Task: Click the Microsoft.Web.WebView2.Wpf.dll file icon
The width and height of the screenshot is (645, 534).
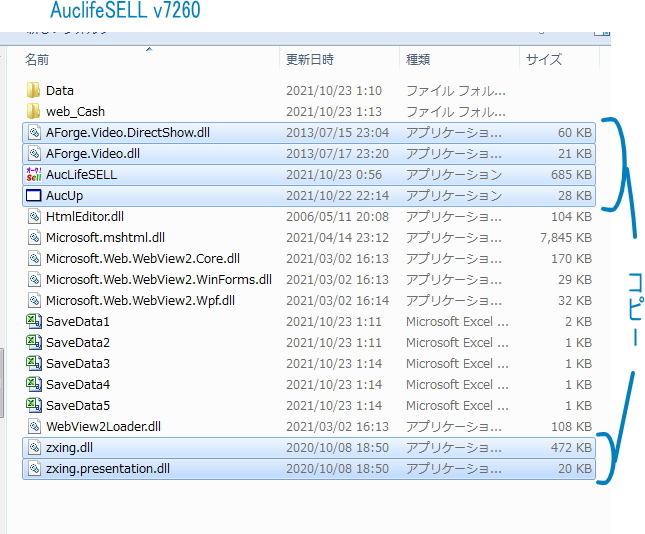Action: click(x=34, y=300)
